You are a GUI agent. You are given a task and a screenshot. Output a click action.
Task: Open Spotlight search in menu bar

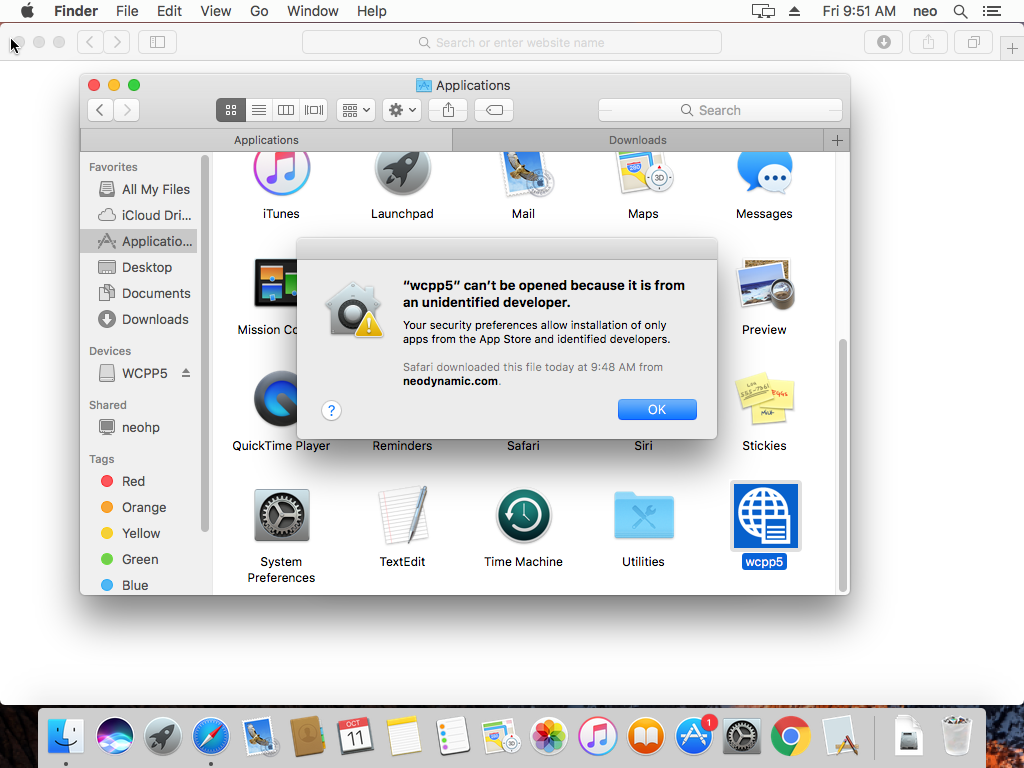click(960, 11)
